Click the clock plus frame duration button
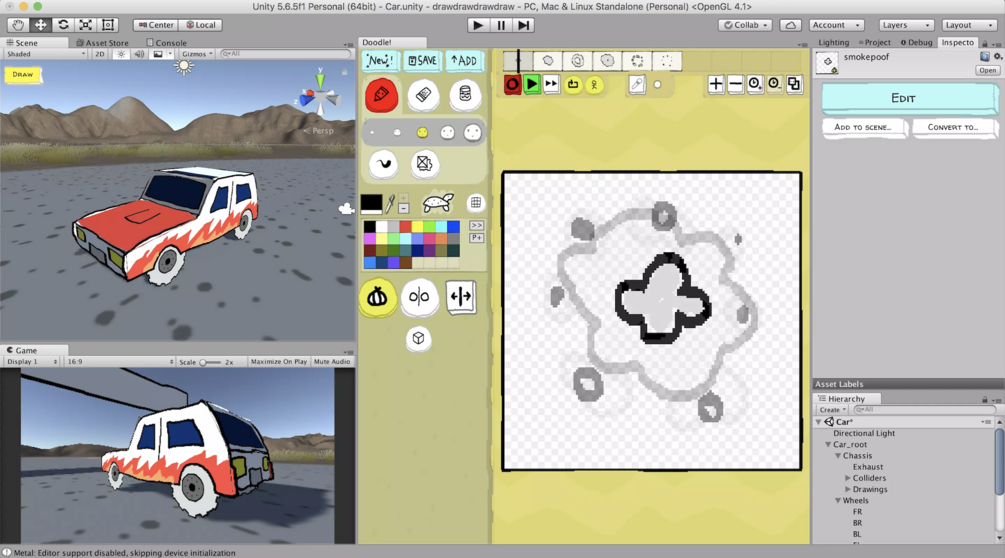 click(755, 84)
